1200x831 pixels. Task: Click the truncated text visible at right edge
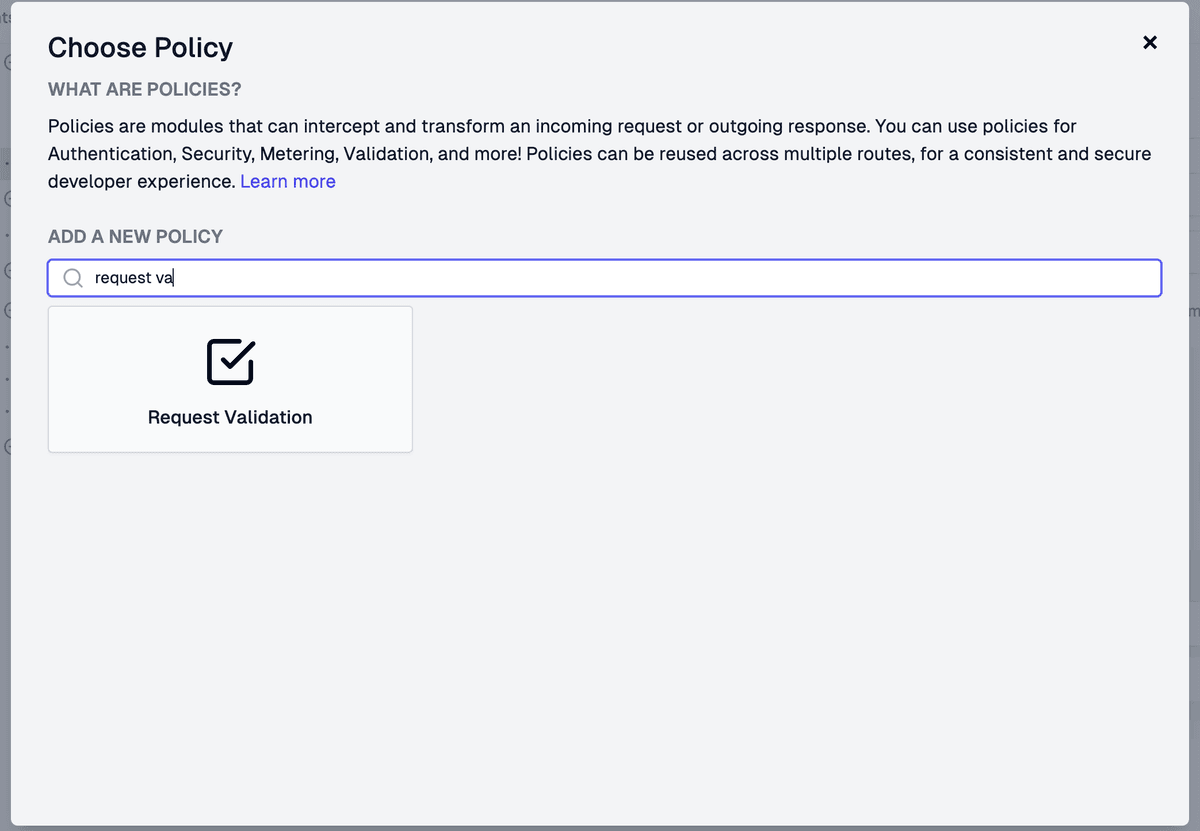tap(1192, 312)
